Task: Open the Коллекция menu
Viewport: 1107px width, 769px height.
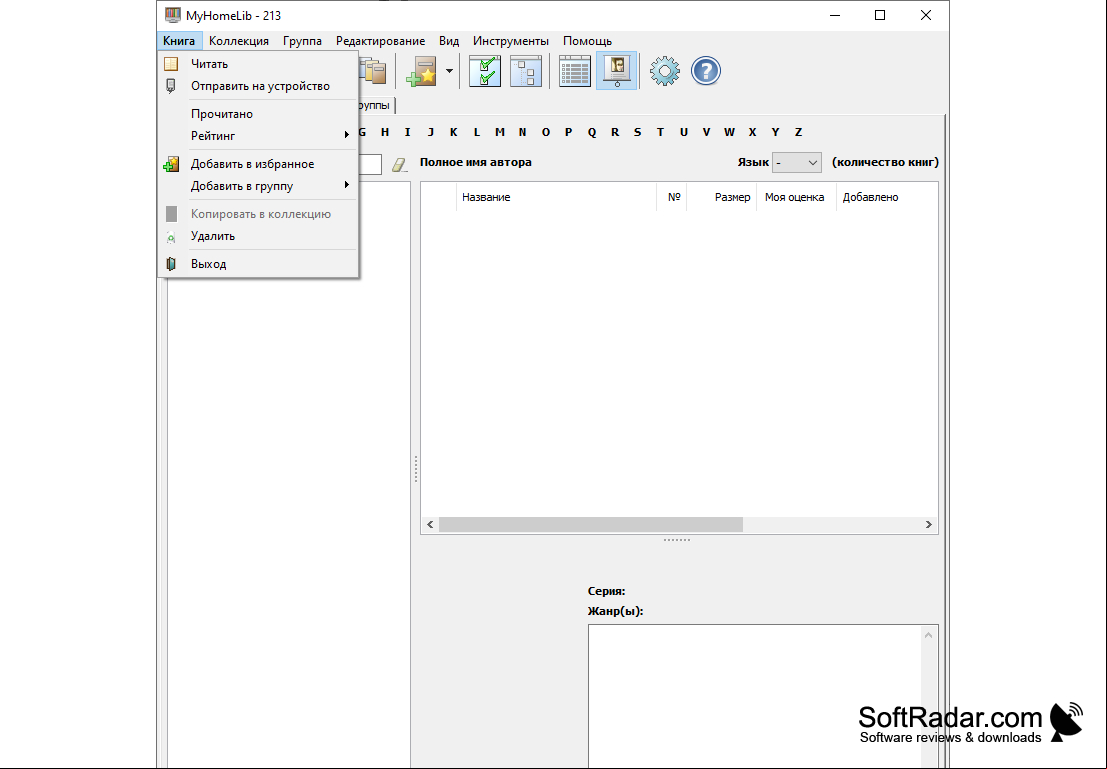Action: (x=239, y=41)
